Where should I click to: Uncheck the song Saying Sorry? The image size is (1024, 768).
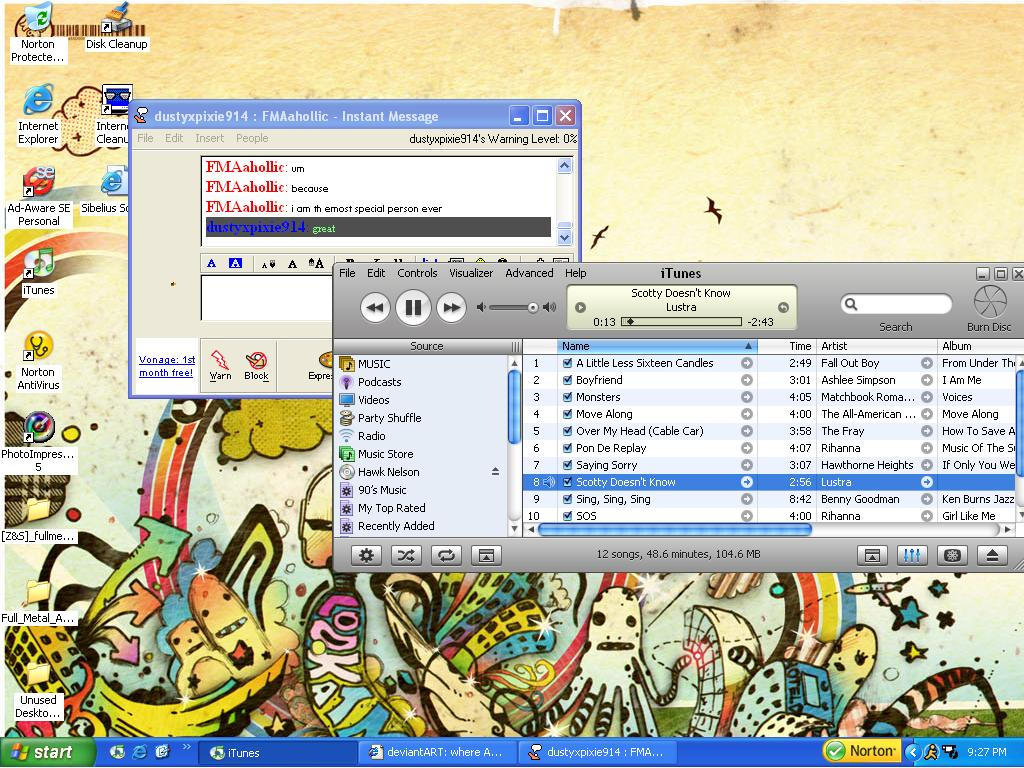568,465
